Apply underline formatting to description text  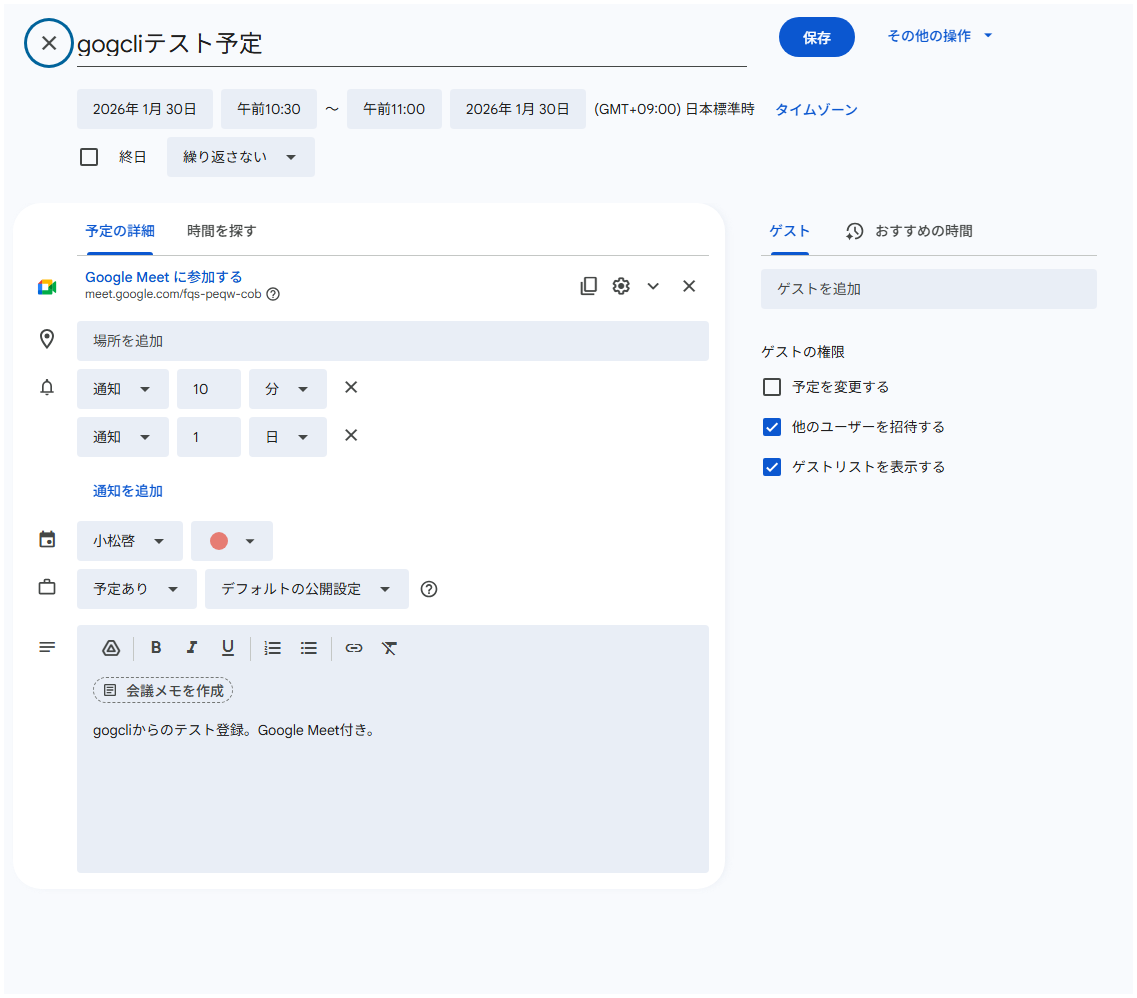[x=228, y=647]
